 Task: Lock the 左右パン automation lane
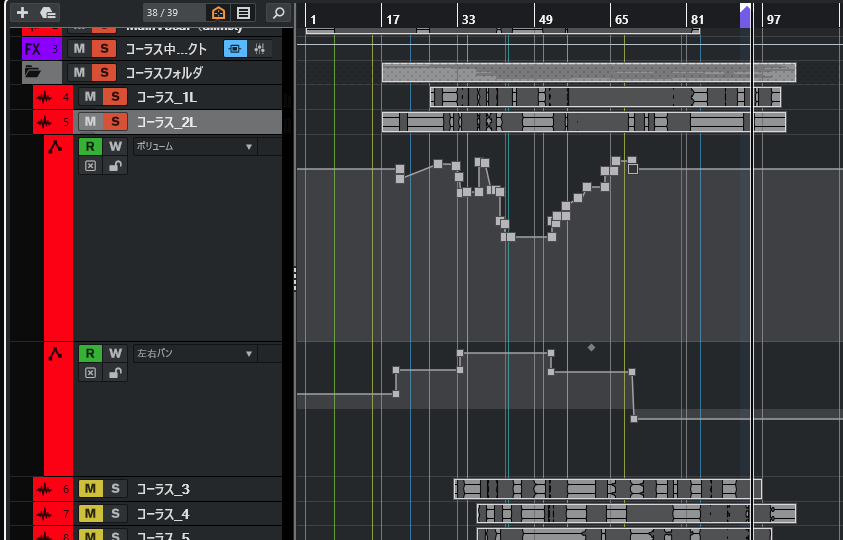click(x=115, y=373)
